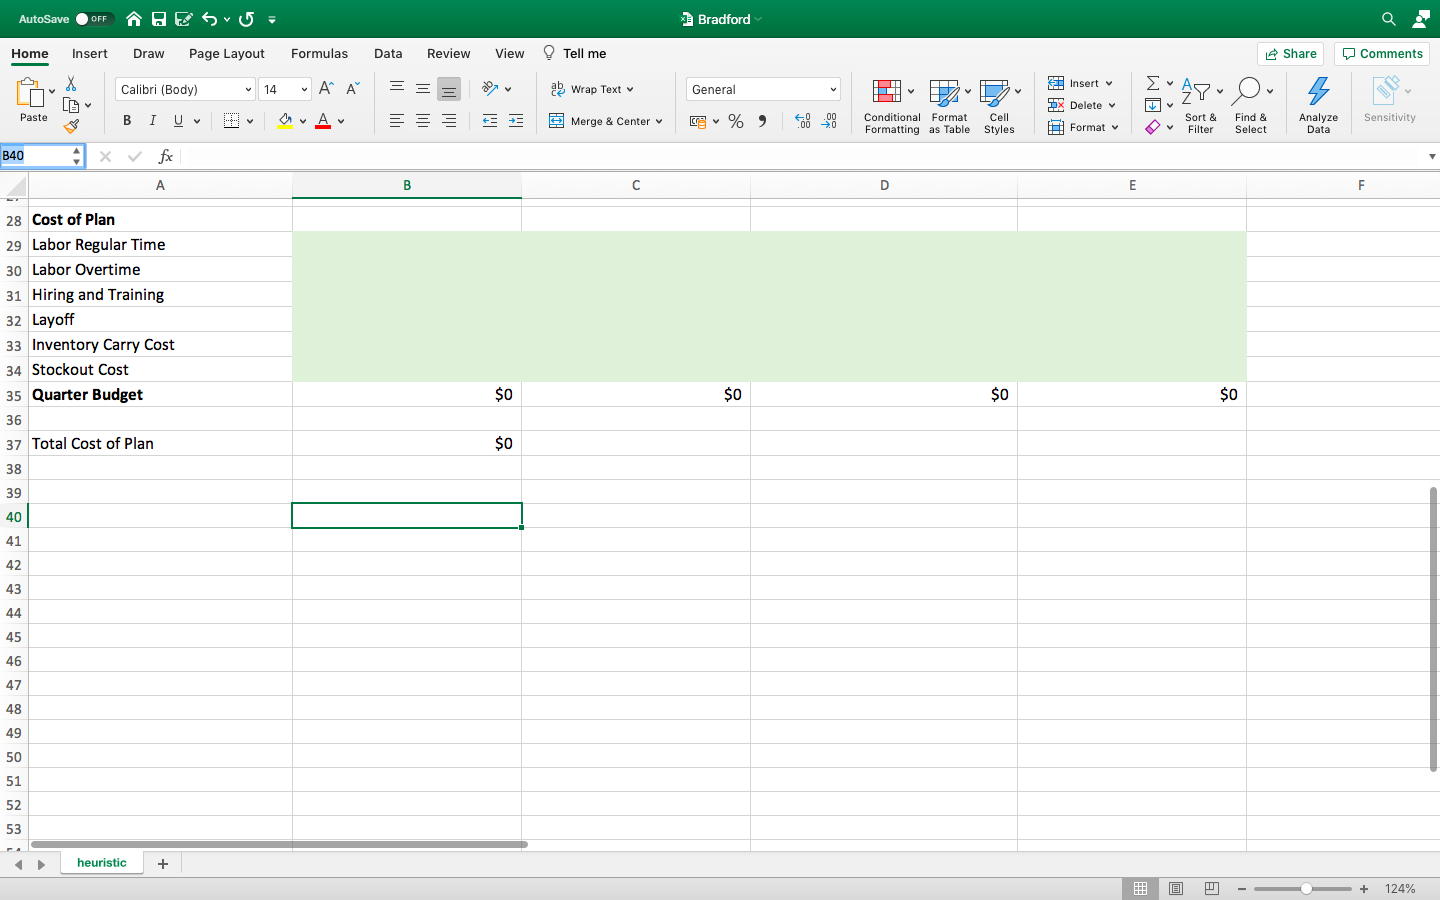Select the Merge & Center icon
1440x900 pixels.
click(x=557, y=121)
